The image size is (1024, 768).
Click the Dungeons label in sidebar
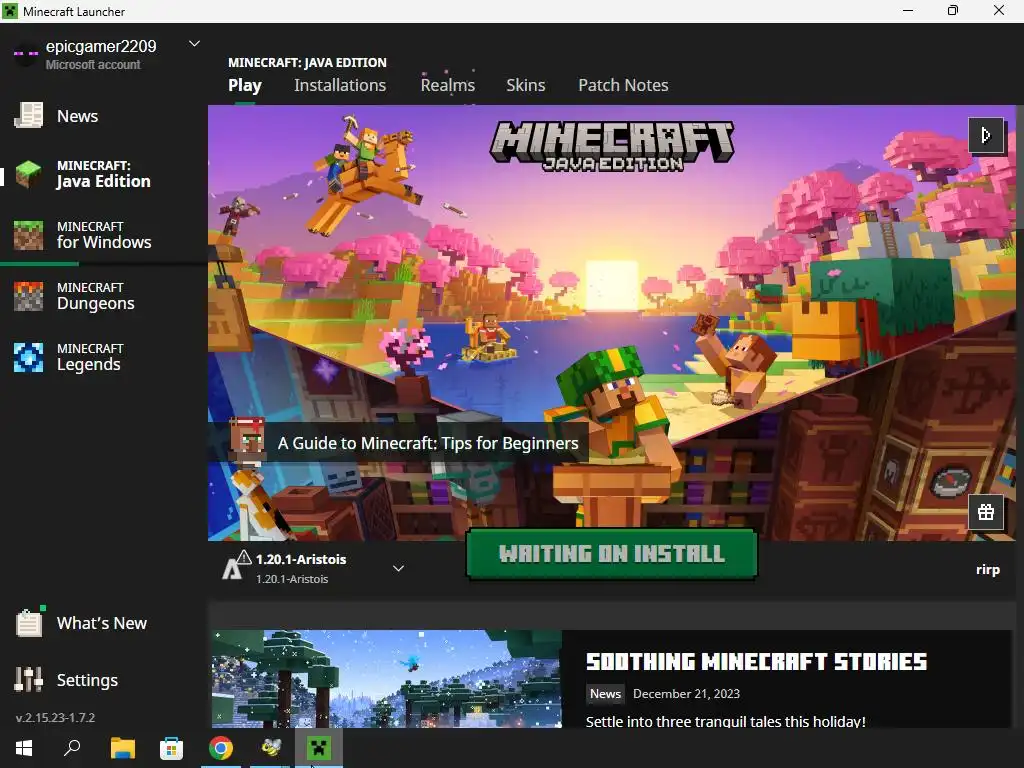click(x=95, y=304)
